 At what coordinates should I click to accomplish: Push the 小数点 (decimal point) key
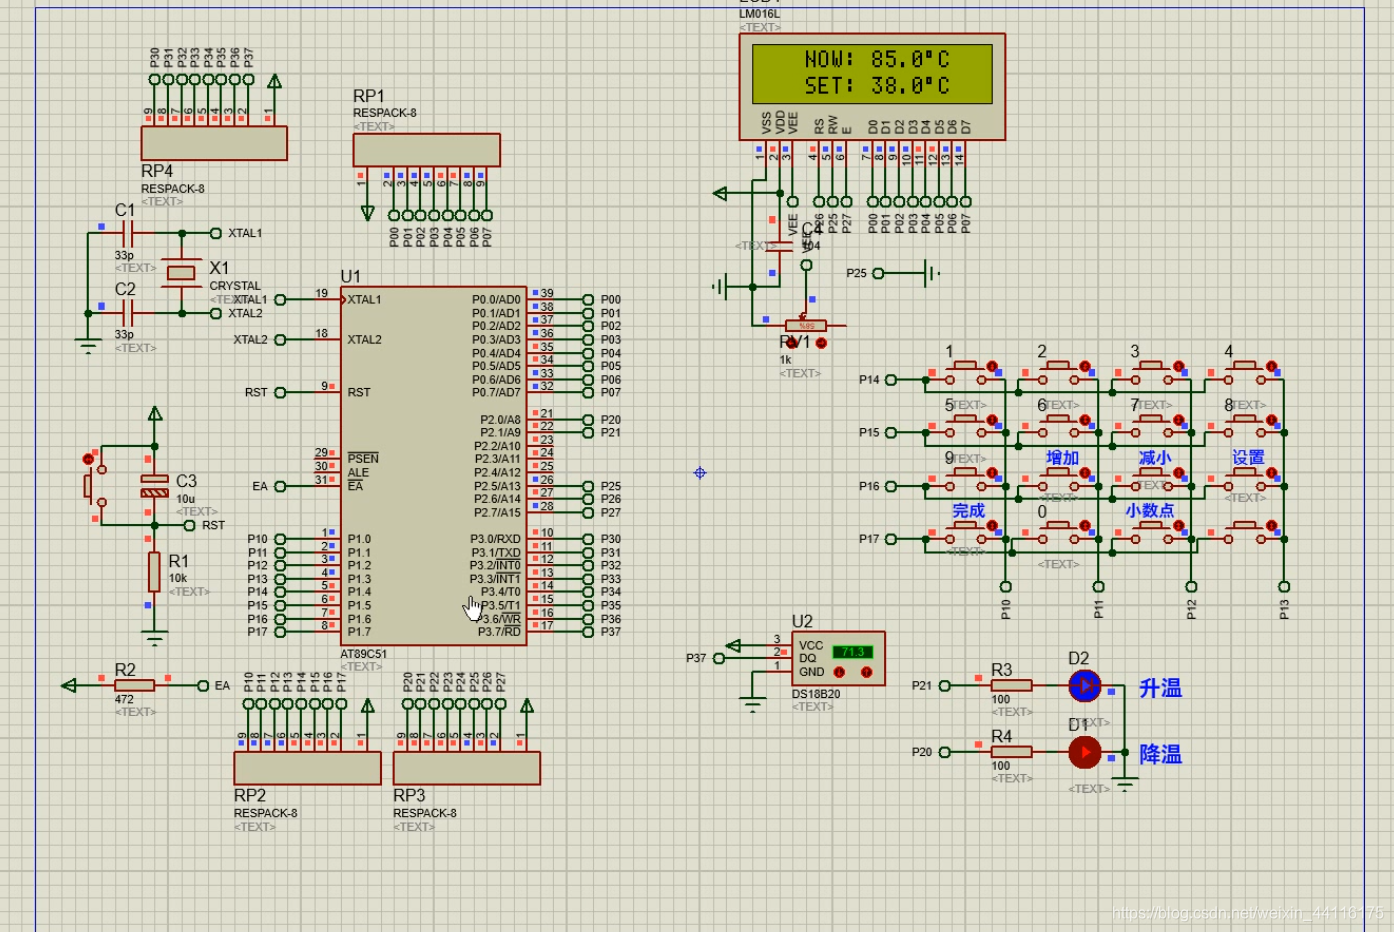[1150, 532]
